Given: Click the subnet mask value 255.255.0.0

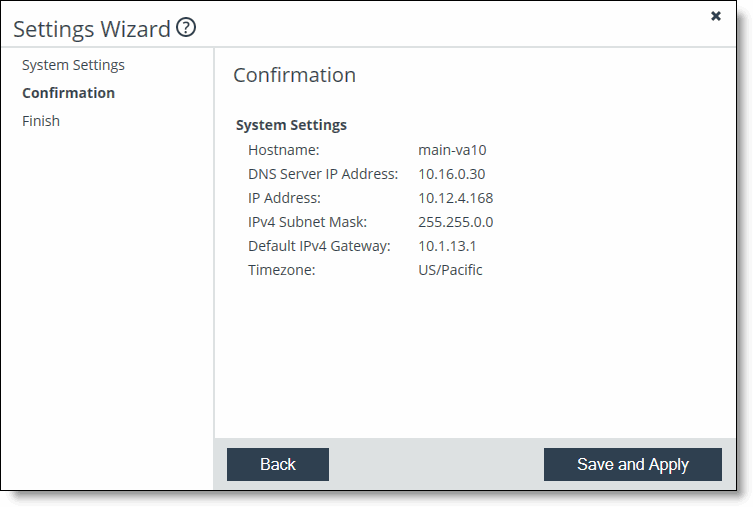Looking at the screenshot, I should point(455,222).
